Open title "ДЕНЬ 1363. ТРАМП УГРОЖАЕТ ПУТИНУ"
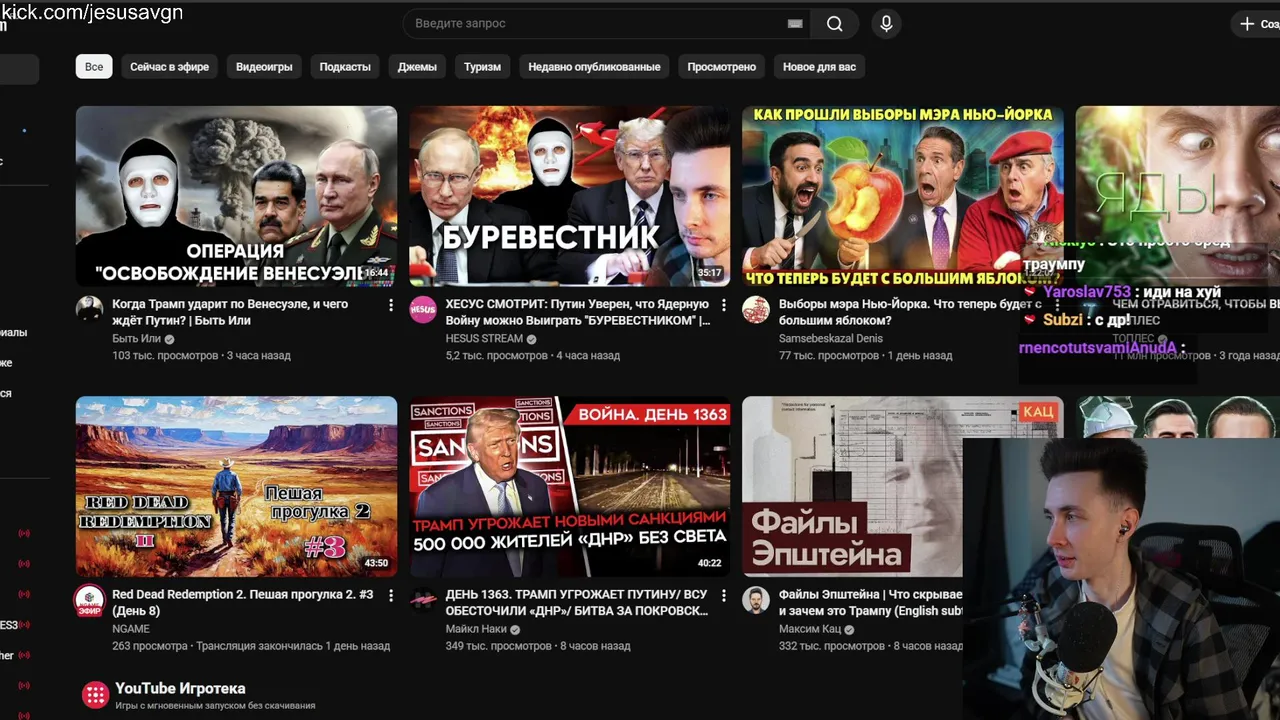 (x=577, y=602)
